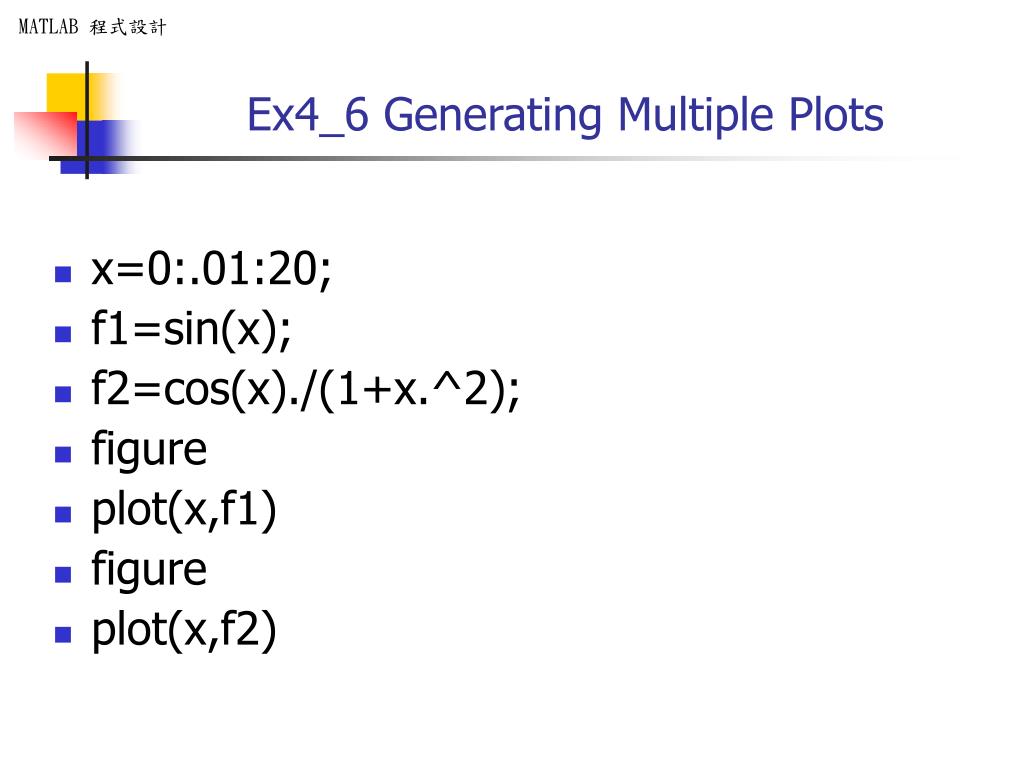Select the bullet beside plot(x,f1)
This screenshot has width=1024, height=768.
pos(64,514)
